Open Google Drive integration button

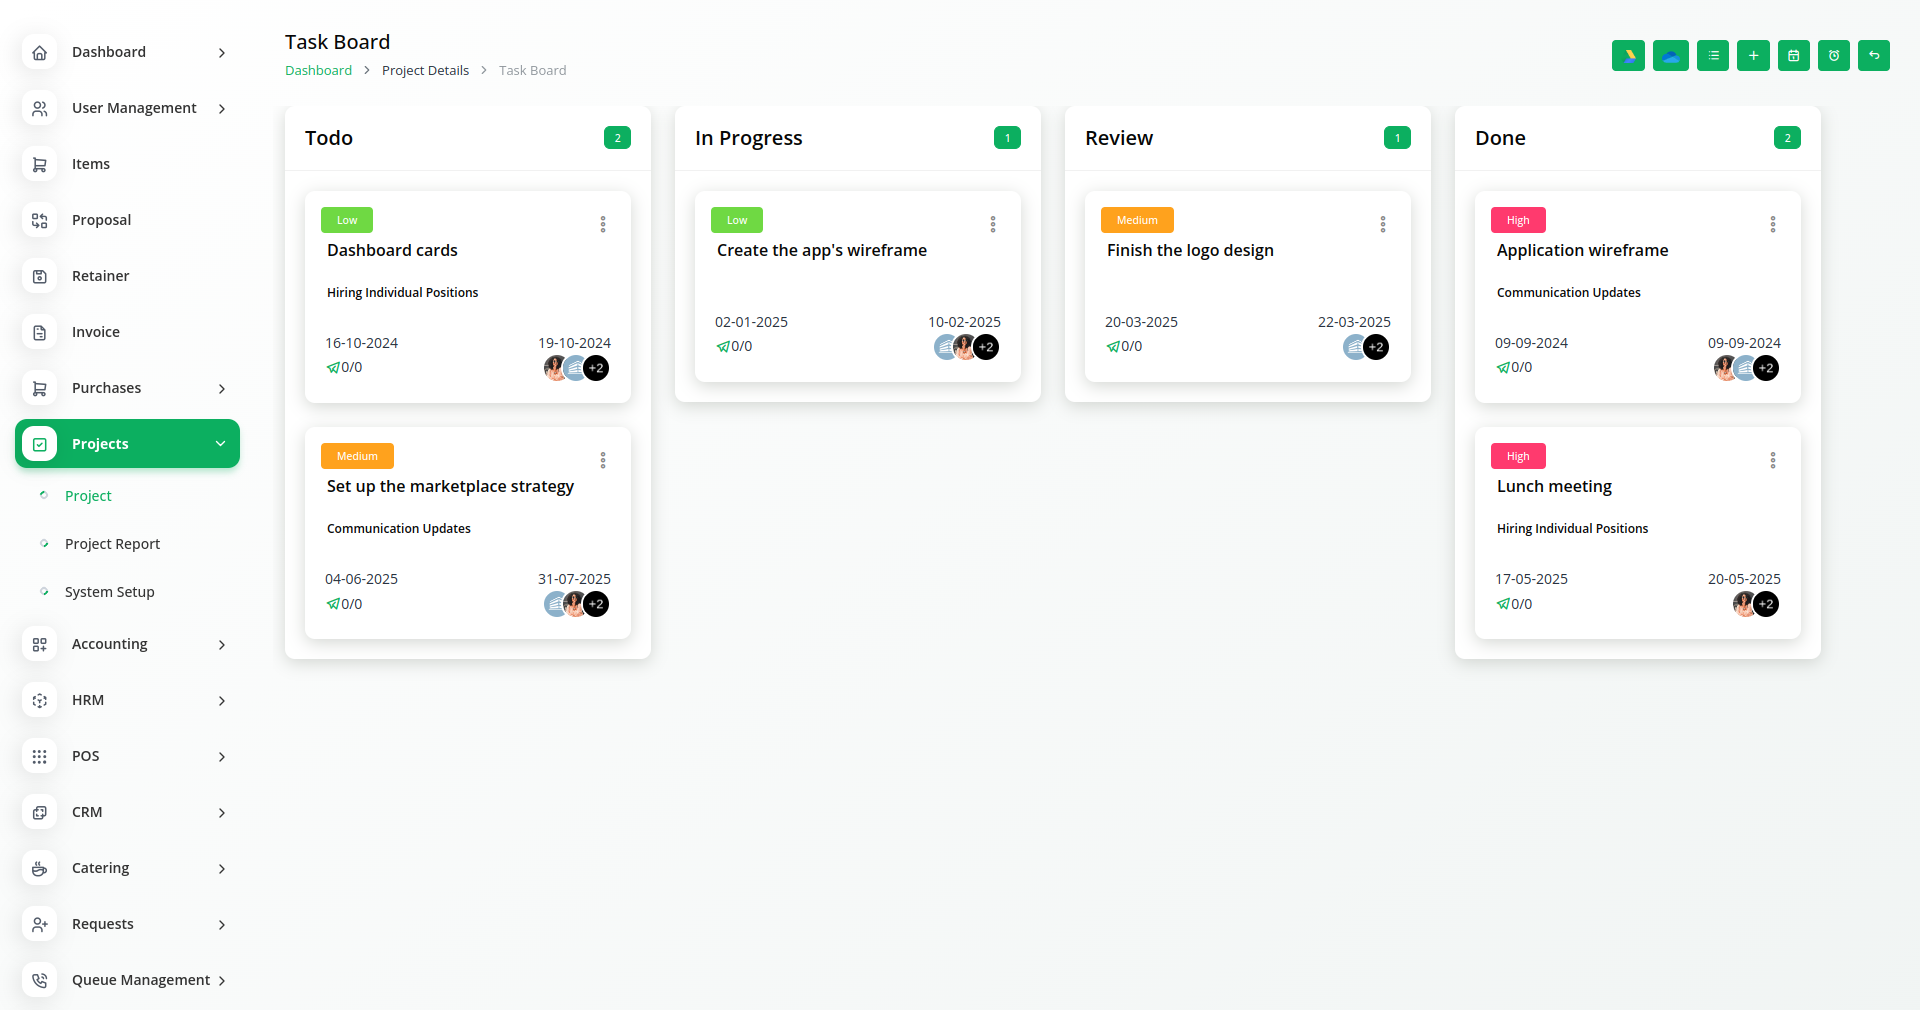click(1628, 56)
